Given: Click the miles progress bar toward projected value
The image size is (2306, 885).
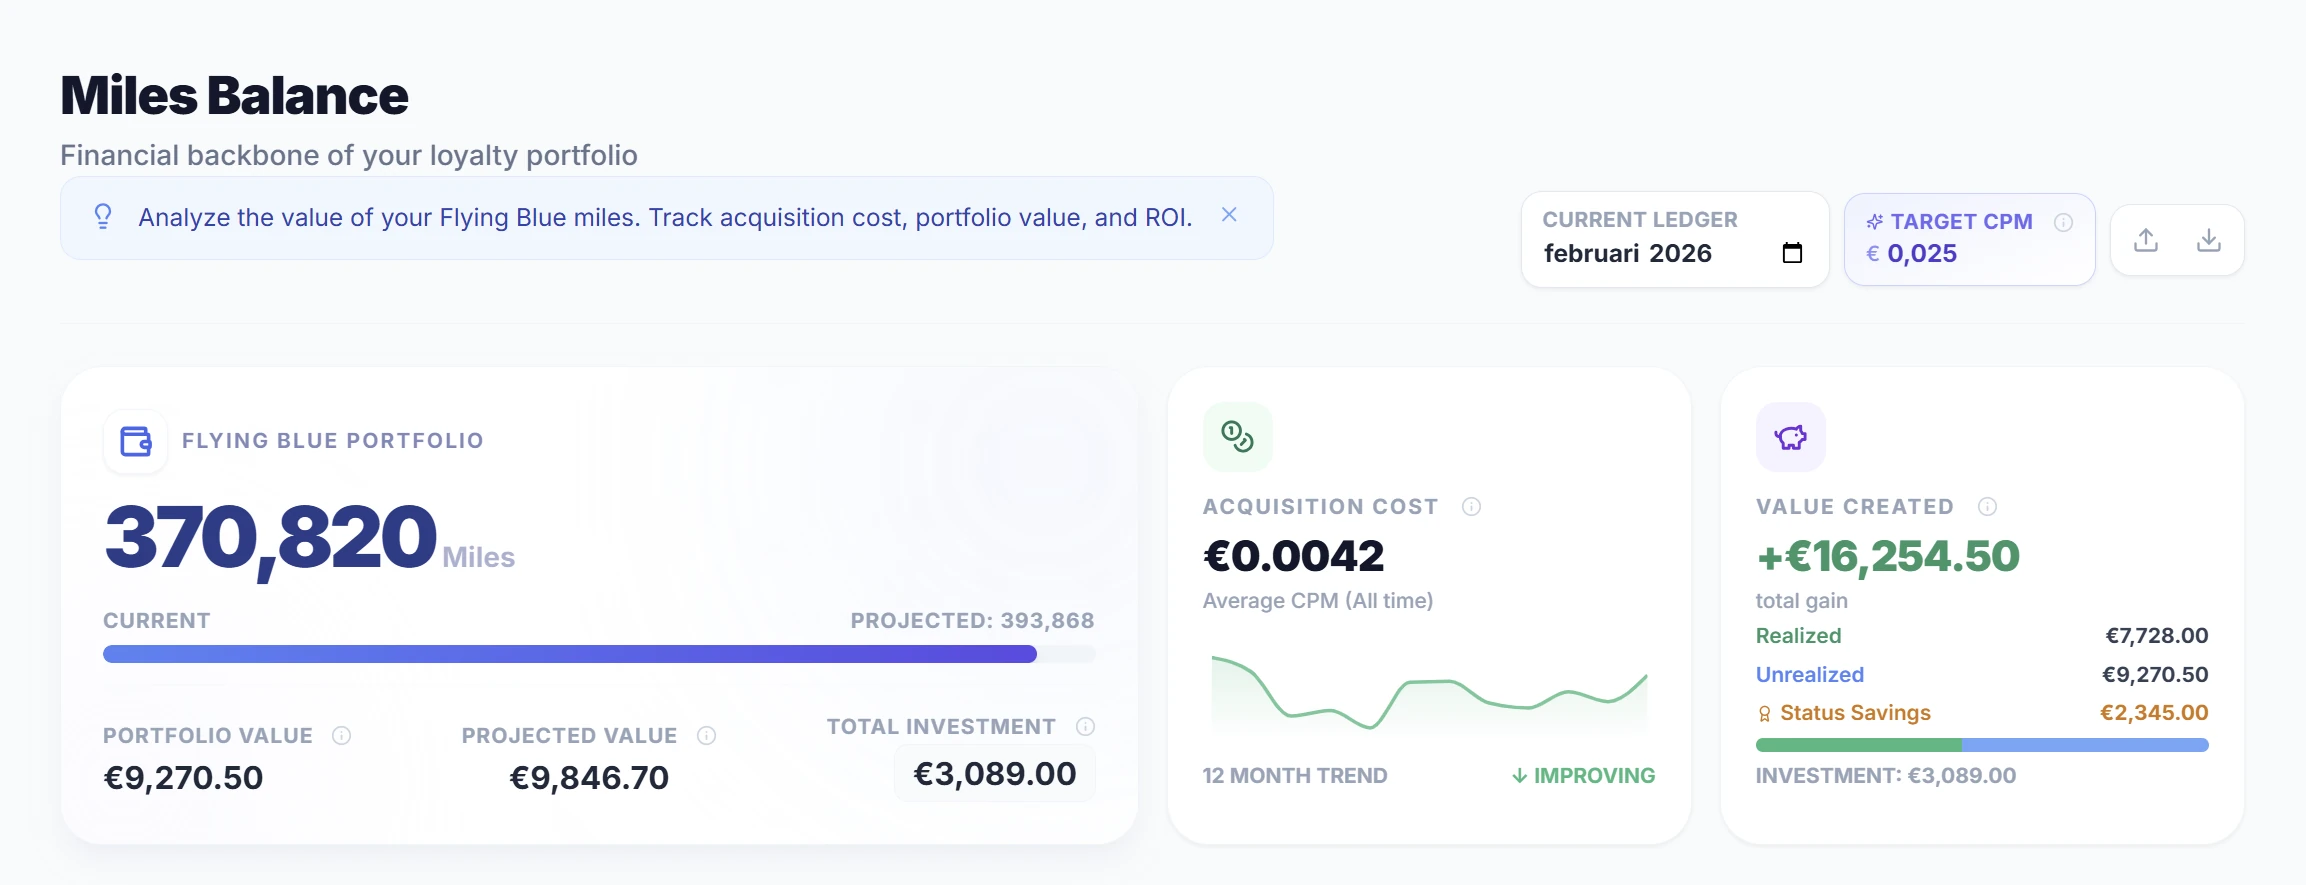Looking at the screenshot, I should tap(598, 654).
